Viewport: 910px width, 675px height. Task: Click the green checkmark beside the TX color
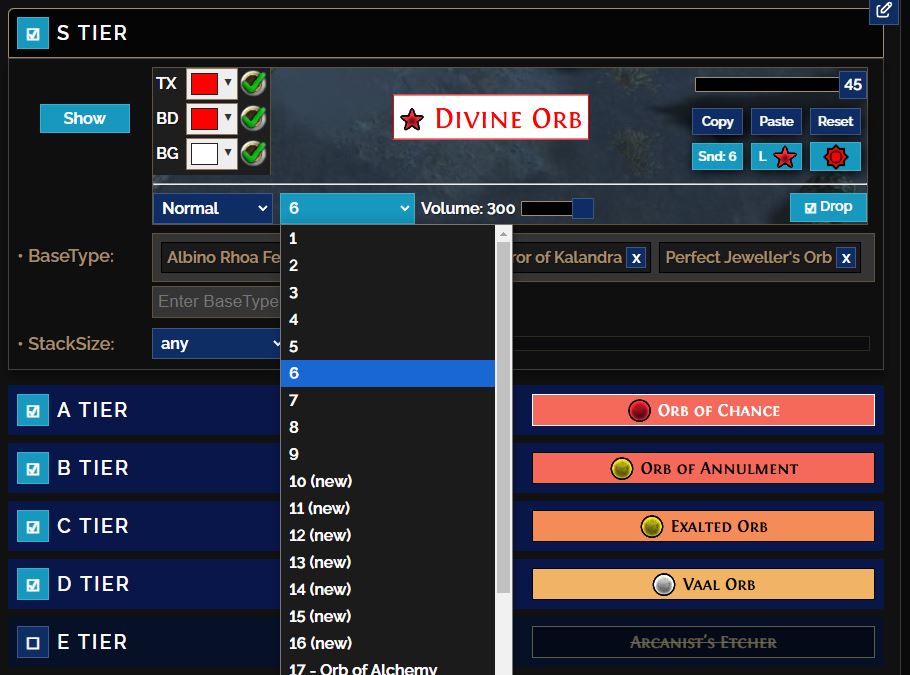click(253, 83)
